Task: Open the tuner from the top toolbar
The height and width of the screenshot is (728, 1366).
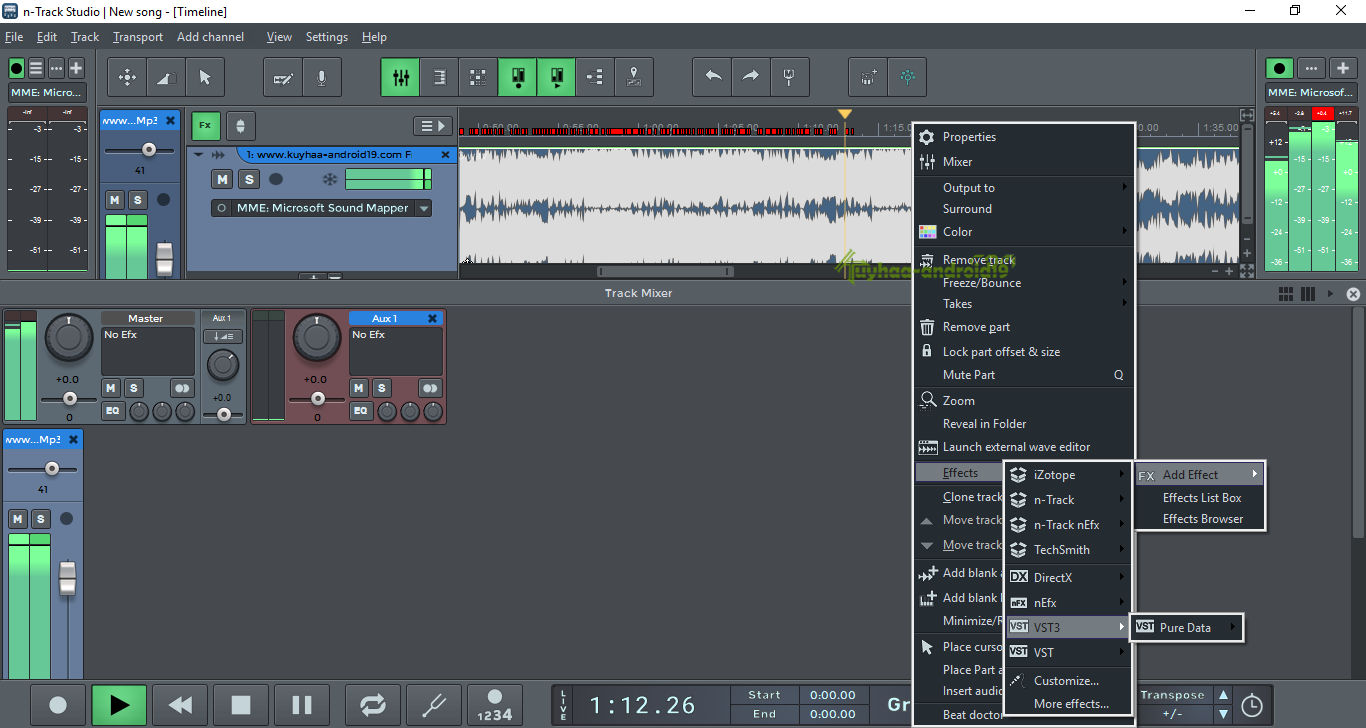Action: point(790,77)
